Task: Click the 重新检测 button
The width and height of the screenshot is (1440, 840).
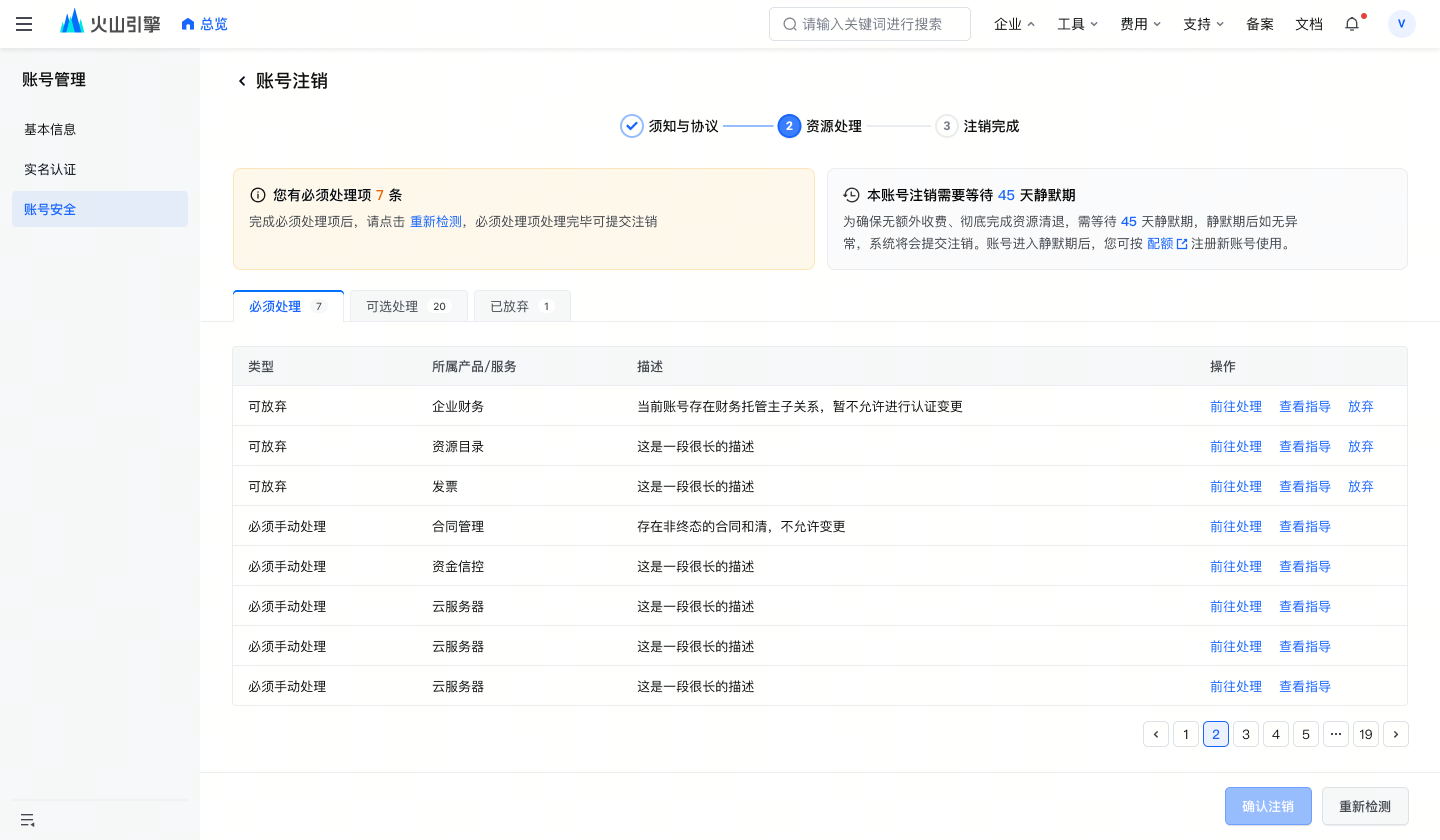Action: [1365, 806]
